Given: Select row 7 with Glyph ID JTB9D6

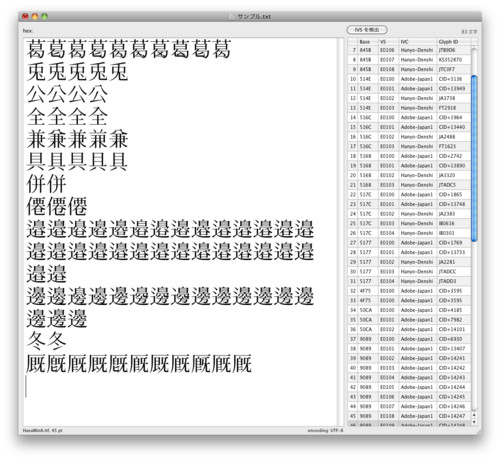Looking at the screenshot, I should point(409,50).
